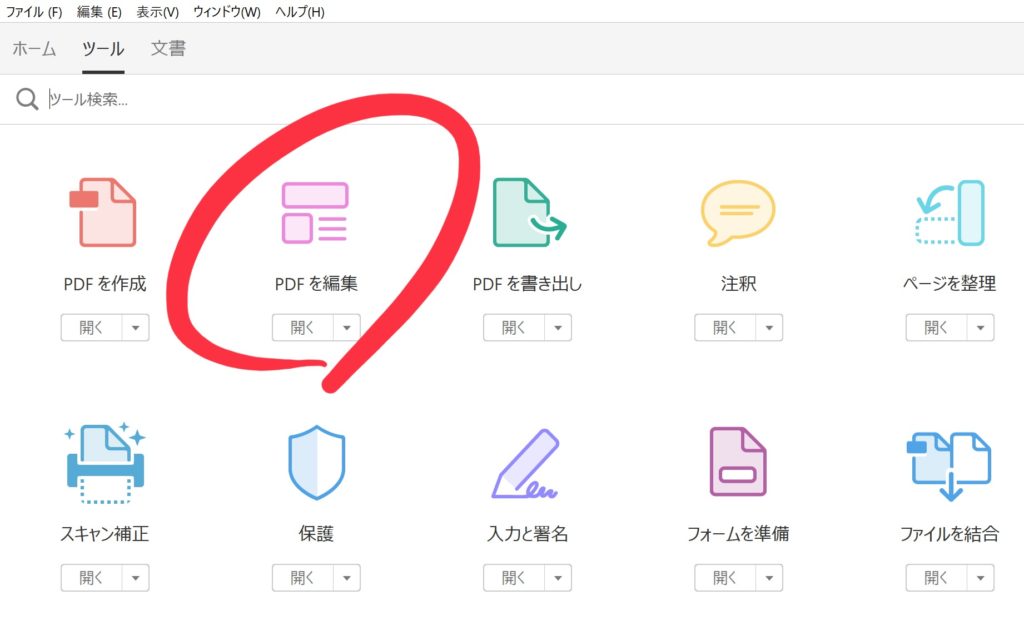Expand dropdown arrow under 注釈
This screenshot has height=625, width=1024.
coord(769,327)
